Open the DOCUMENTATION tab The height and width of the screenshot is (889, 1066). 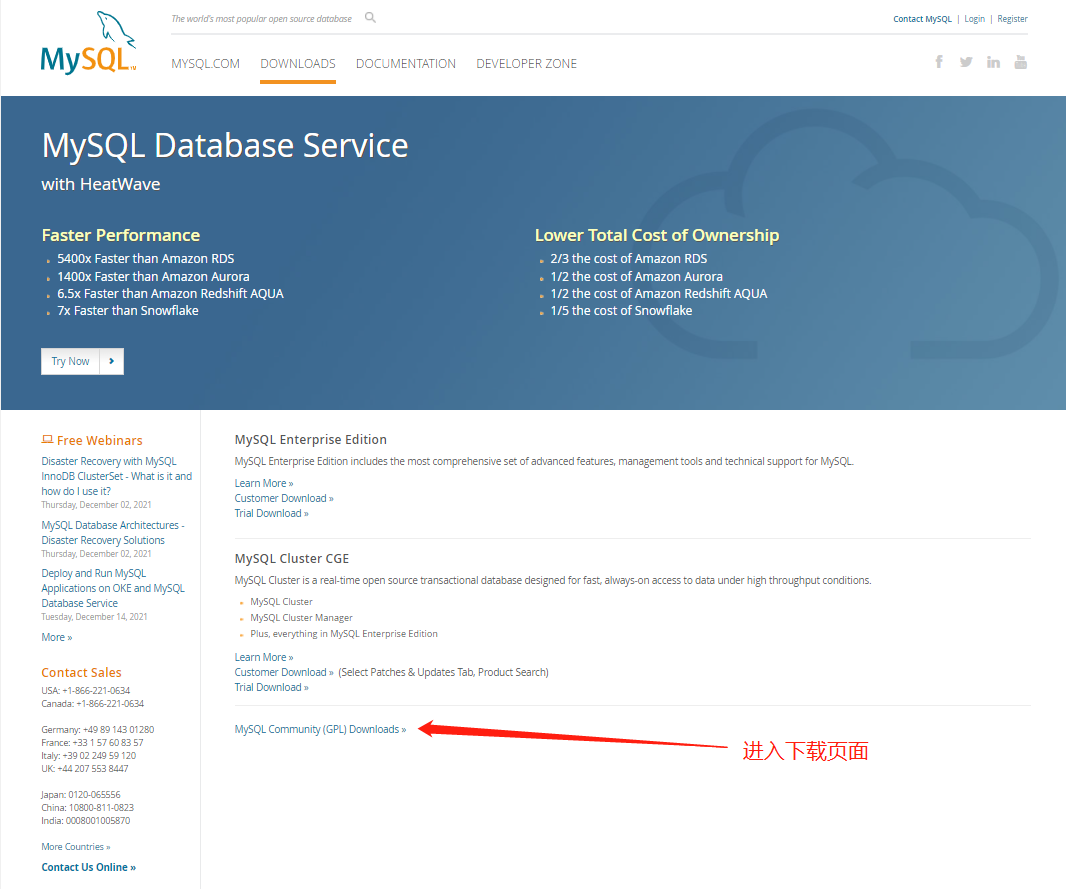pyautogui.click(x=406, y=64)
